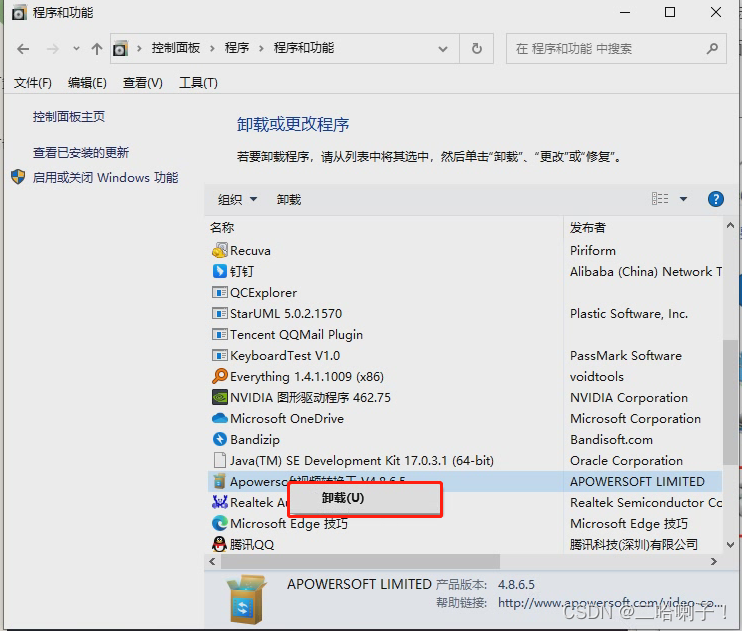Click the change view layout icon

pos(660,199)
